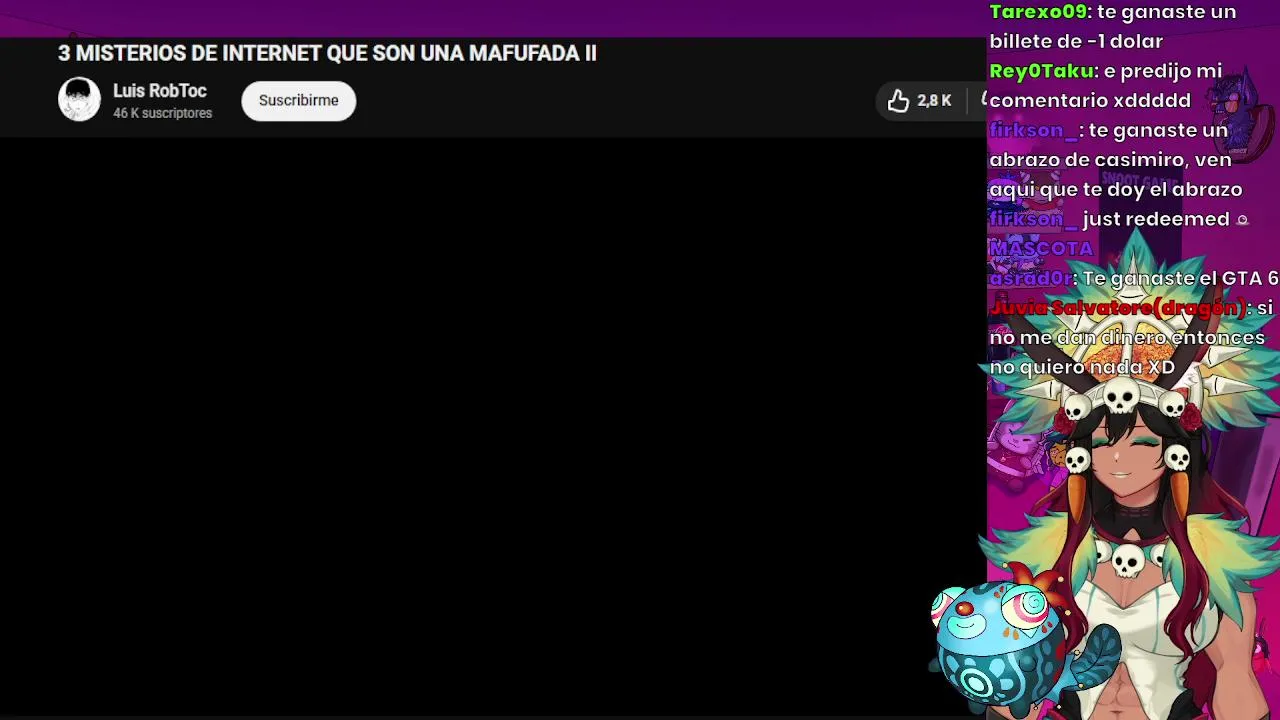The width and height of the screenshot is (1280, 720).
Task: Click the video title about misterios de internet
Action: (327, 53)
